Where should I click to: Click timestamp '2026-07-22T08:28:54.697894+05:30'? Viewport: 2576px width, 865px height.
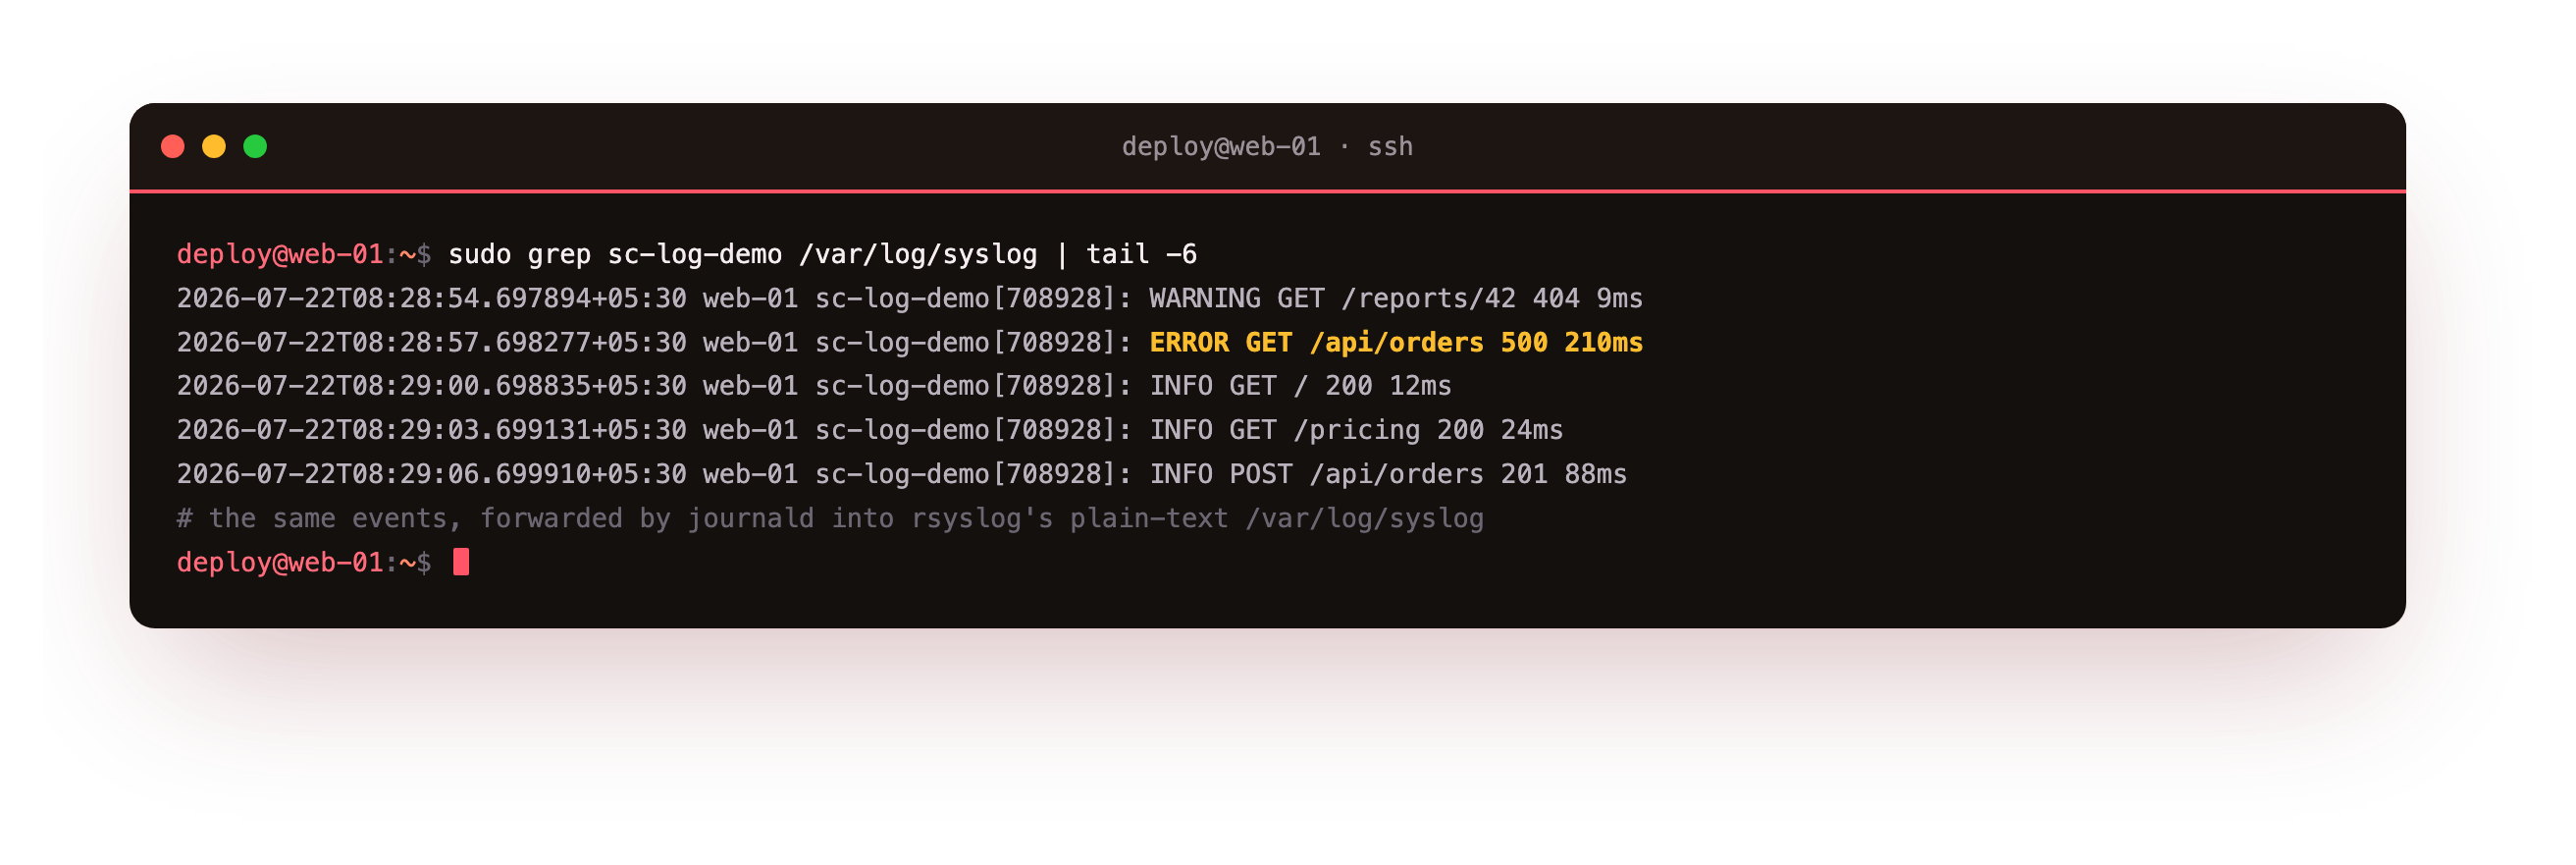[432, 299]
